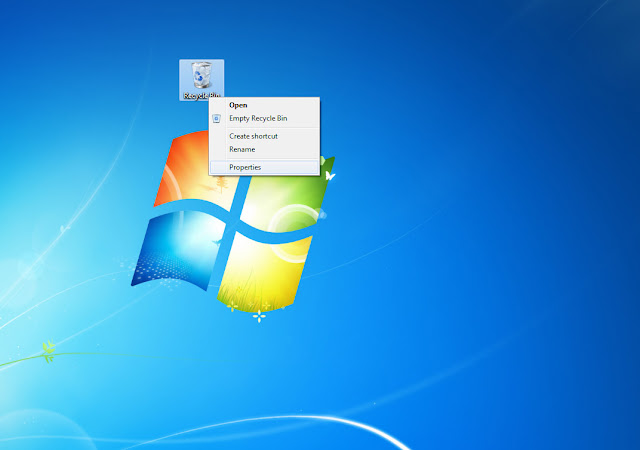This screenshot has height=450, width=640.
Task: Choose Empty Recycle Bin from the menu
Action: tap(264, 118)
